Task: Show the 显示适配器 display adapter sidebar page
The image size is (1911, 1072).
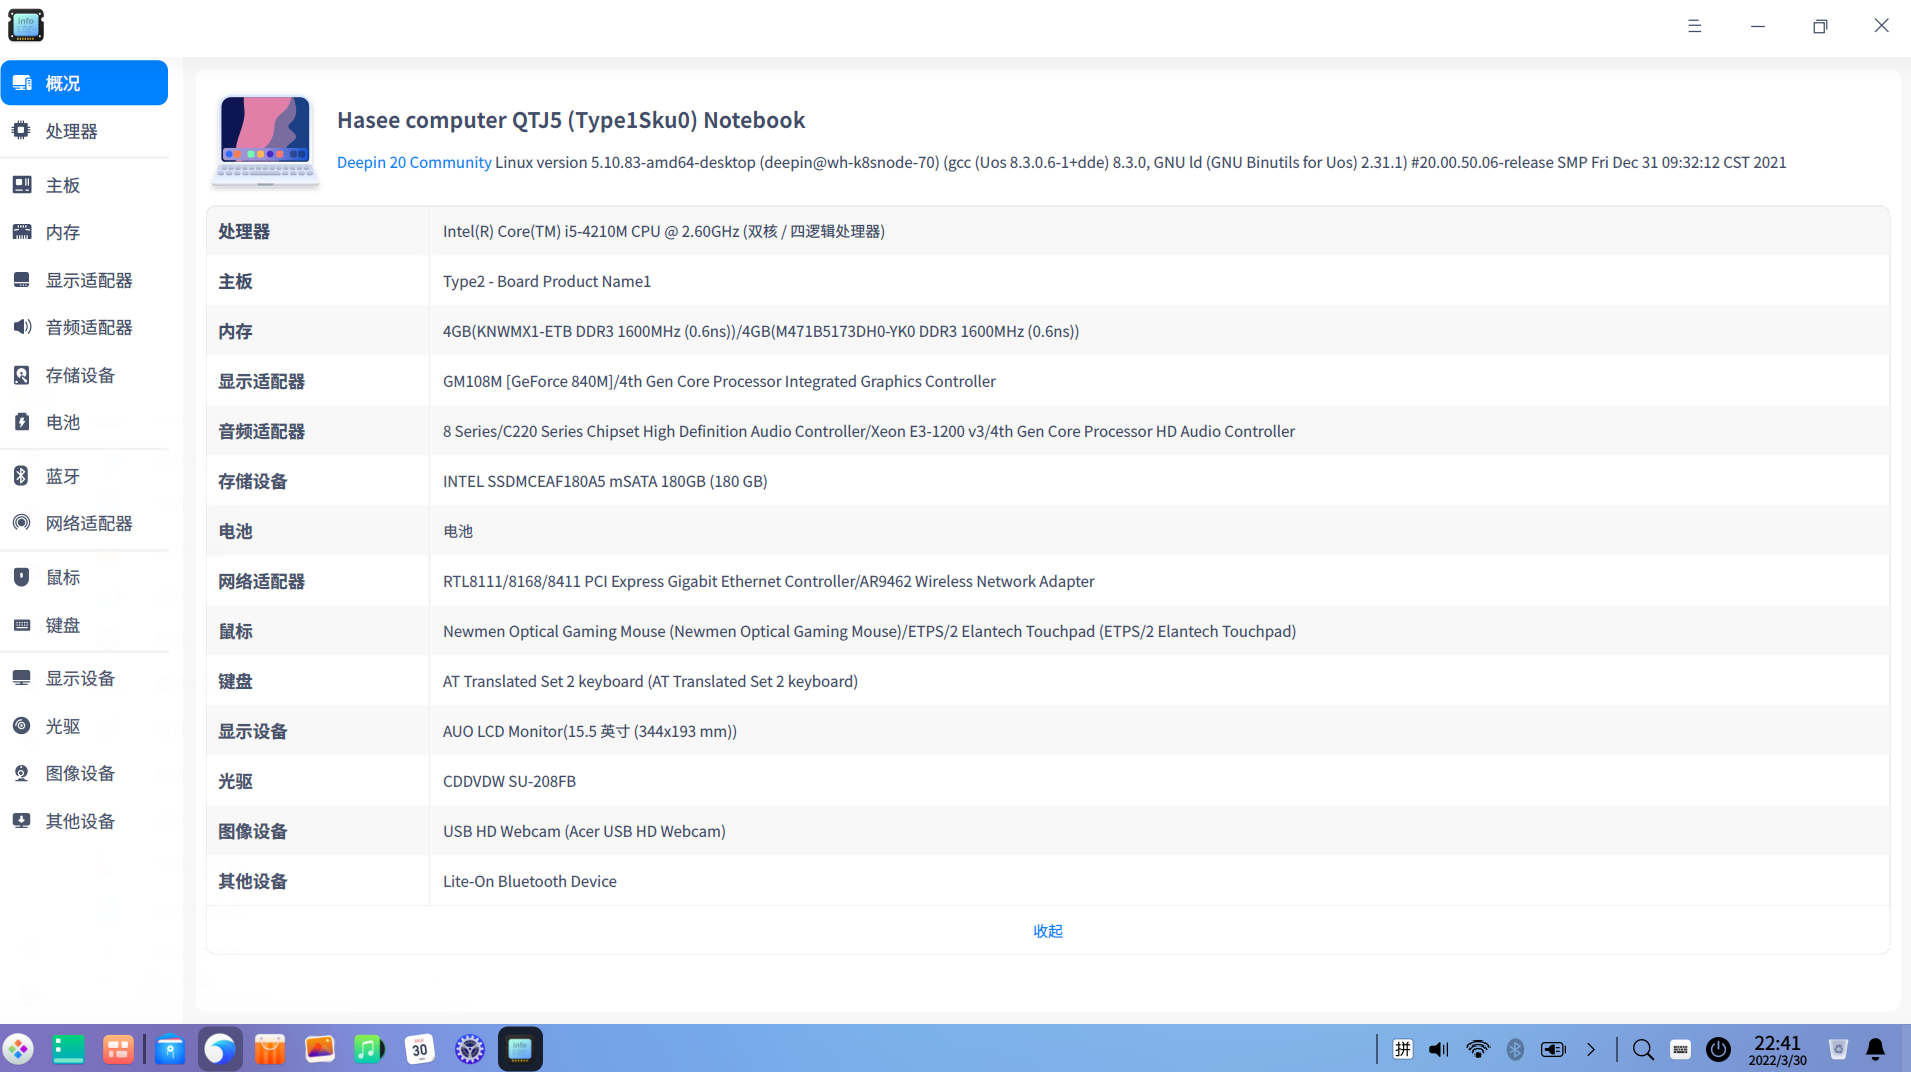Action: click(84, 280)
